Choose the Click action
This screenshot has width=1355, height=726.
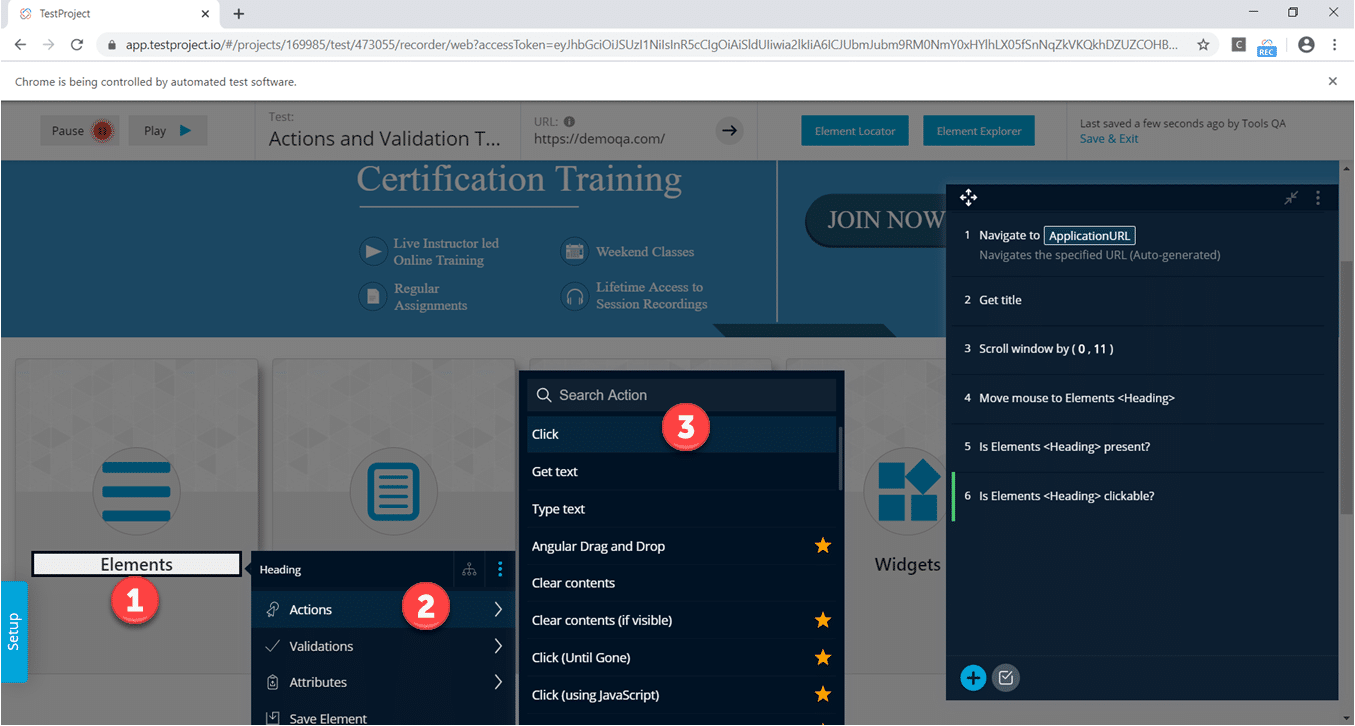pos(682,434)
